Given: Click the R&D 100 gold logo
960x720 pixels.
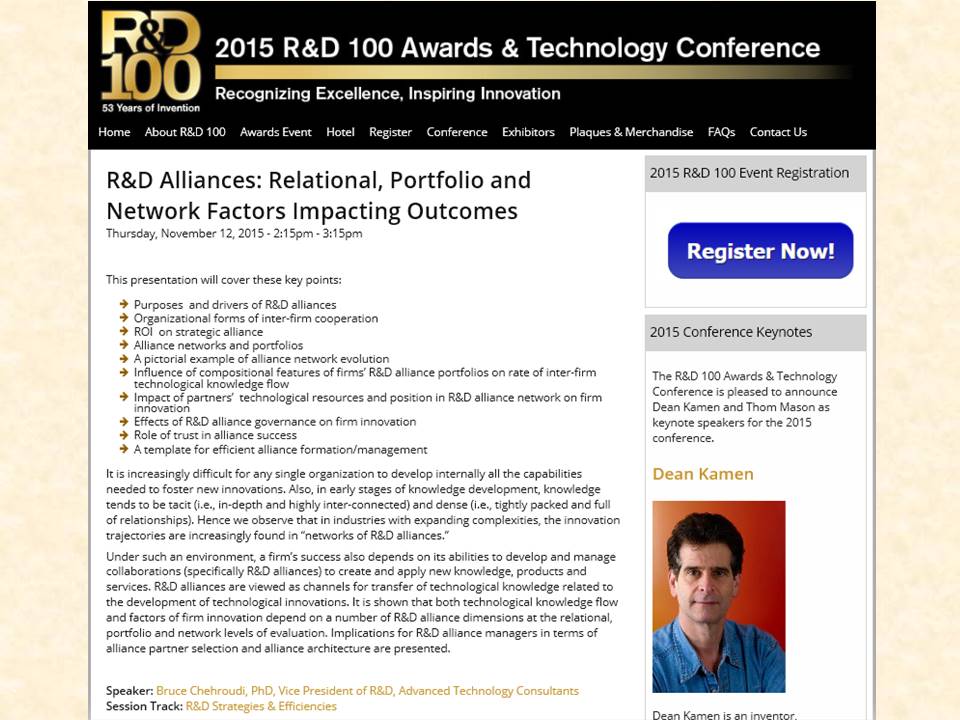Looking at the screenshot, I should tap(151, 62).
